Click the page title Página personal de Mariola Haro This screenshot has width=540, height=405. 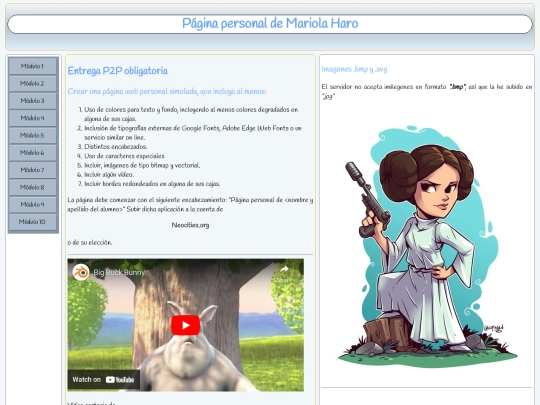pyautogui.click(x=270, y=23)
